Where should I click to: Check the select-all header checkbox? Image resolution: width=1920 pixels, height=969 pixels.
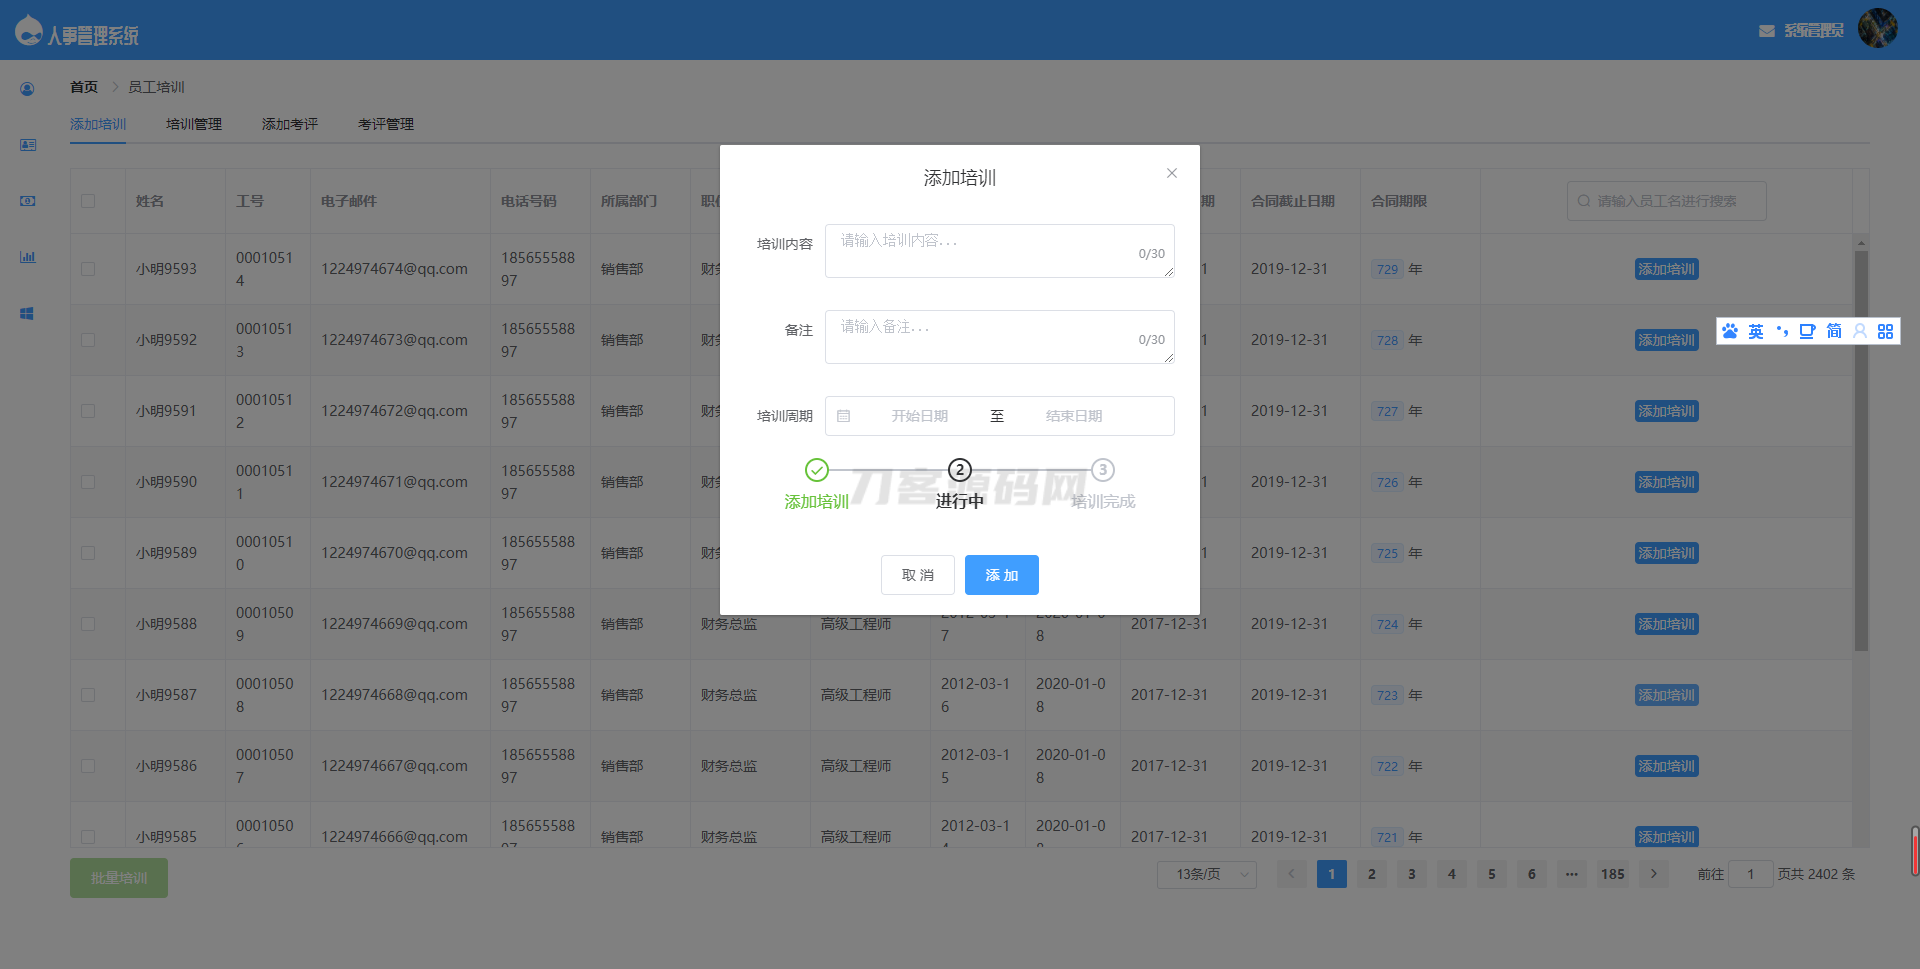click(88, 201)
